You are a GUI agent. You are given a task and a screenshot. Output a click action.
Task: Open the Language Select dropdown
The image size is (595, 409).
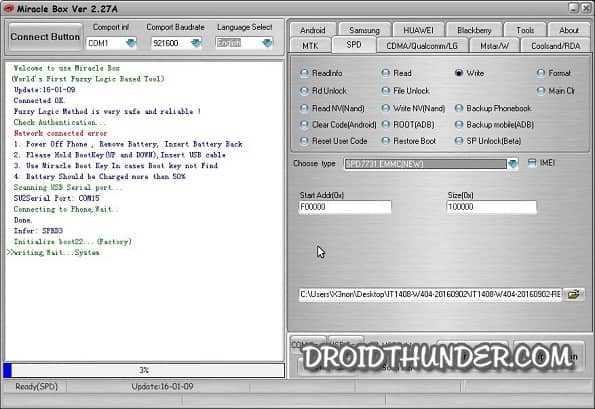click(267, 43)
